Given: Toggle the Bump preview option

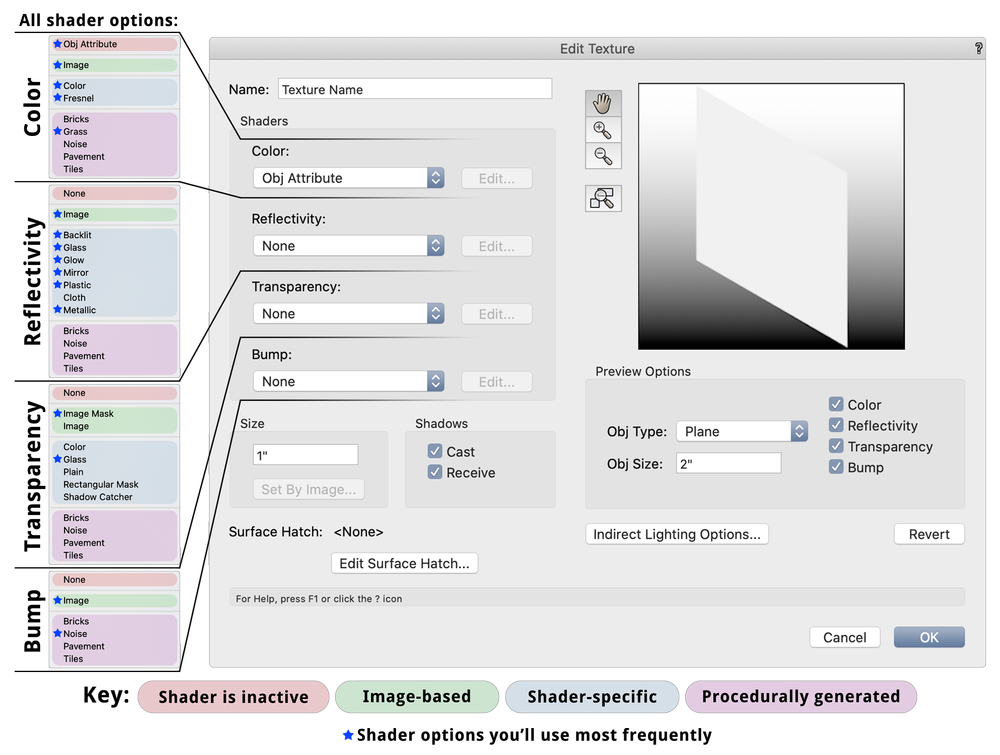Looking at the screenshot, I should [836, 466].
